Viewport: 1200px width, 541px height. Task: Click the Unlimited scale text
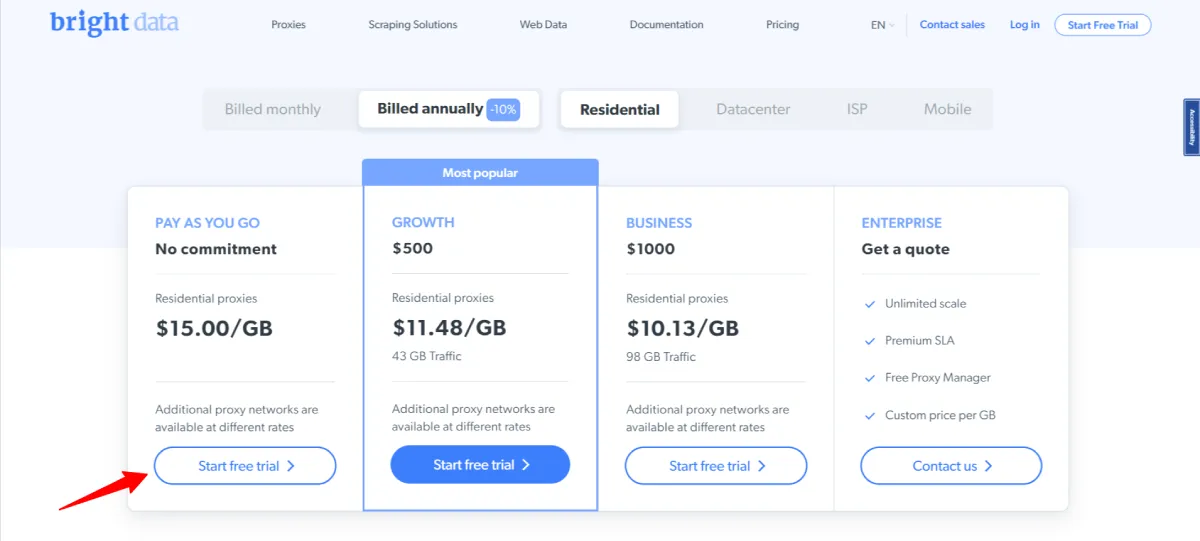[x=926, y=304]
